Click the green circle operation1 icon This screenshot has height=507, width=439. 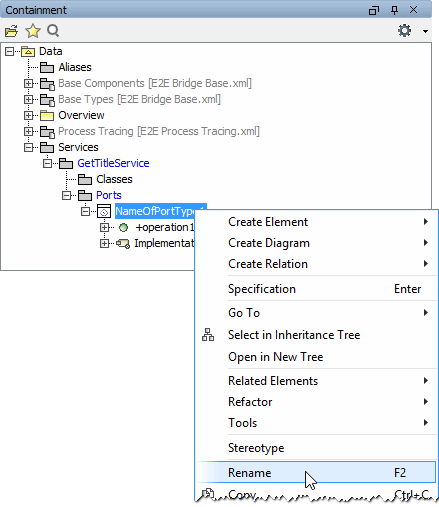123,228
